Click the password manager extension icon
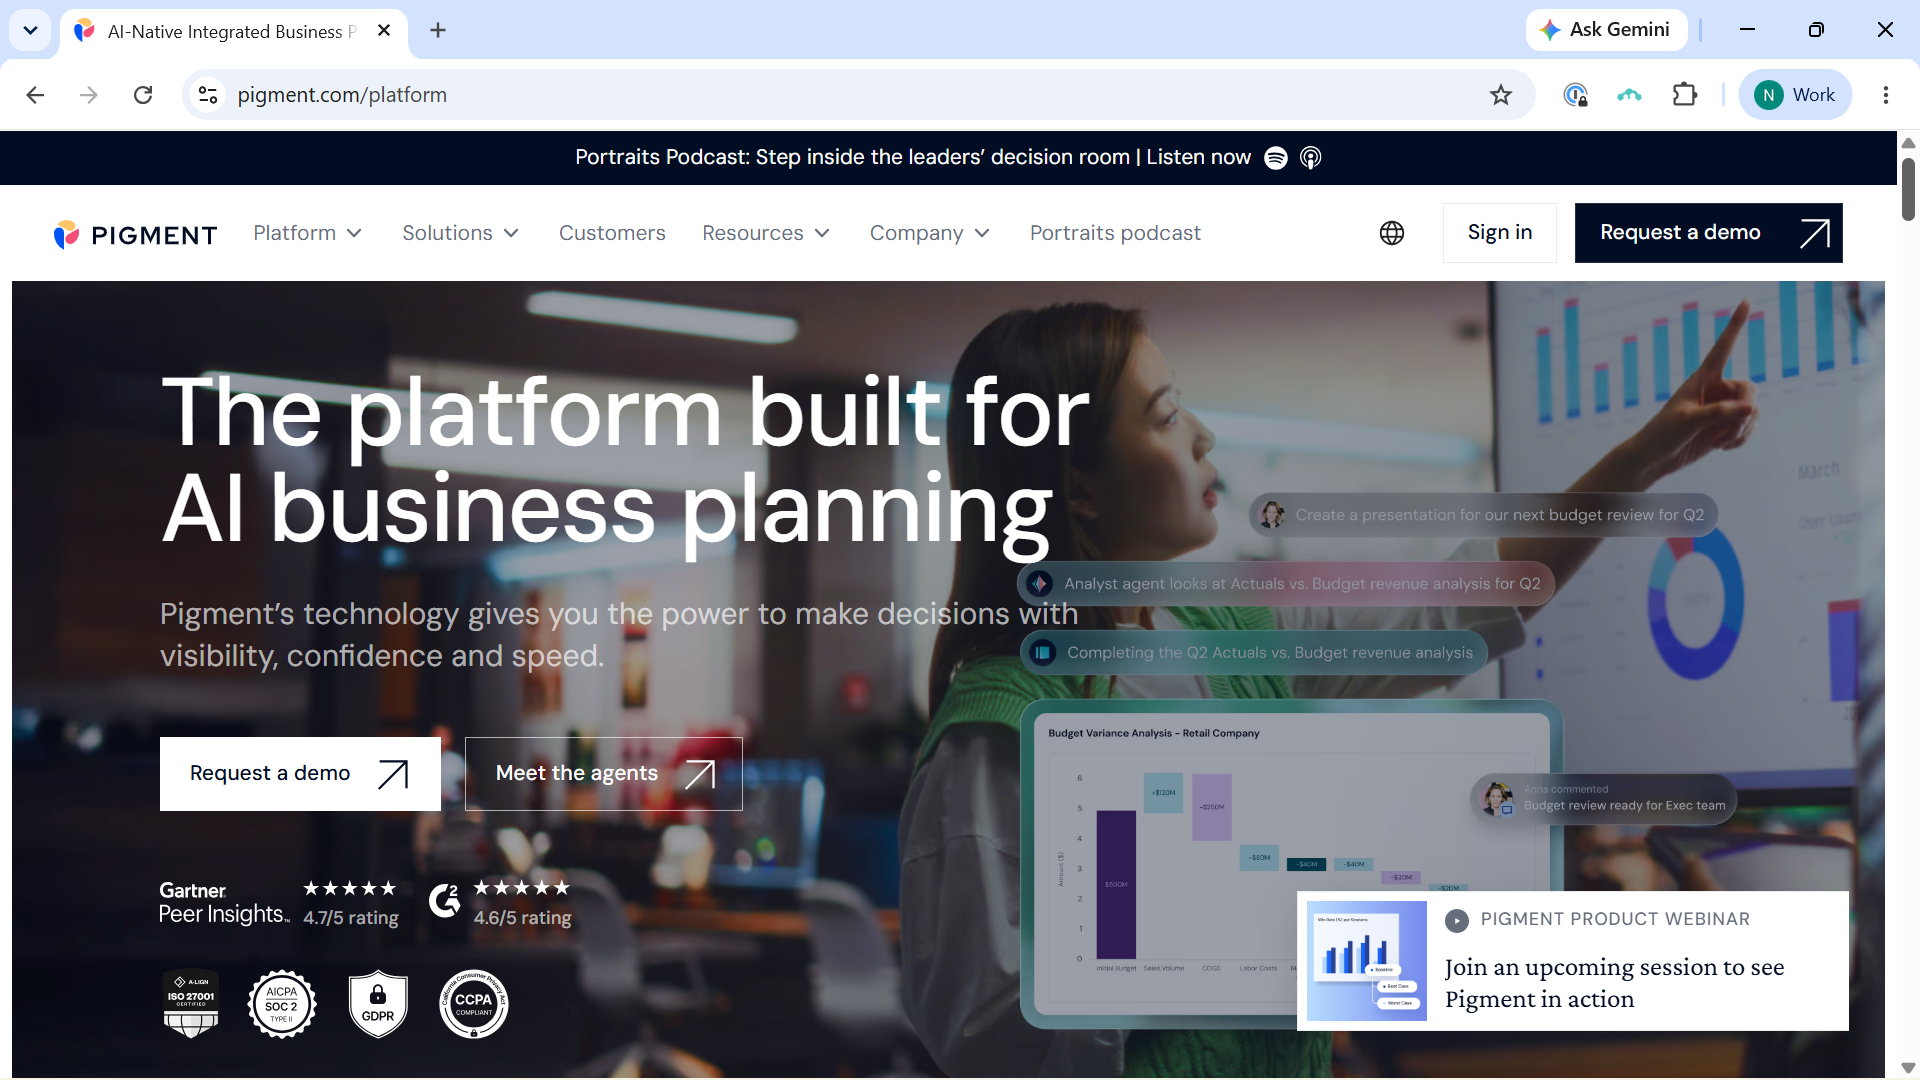 (1575, 95)
